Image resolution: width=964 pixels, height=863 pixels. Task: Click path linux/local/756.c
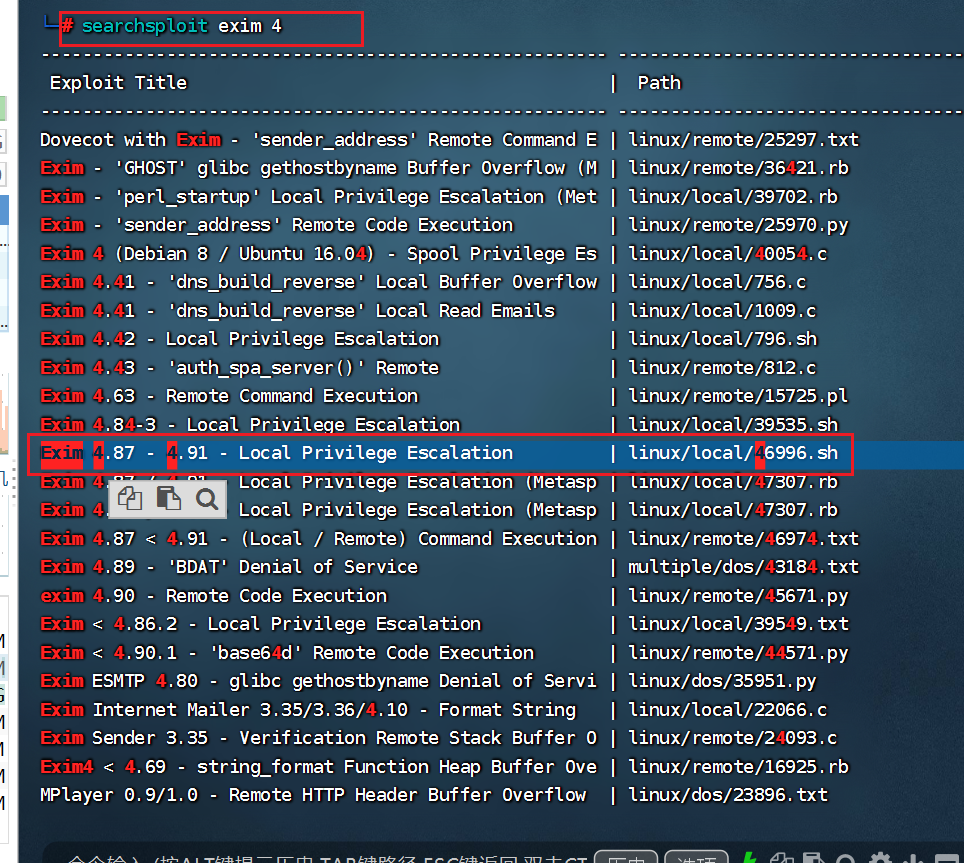717,282
